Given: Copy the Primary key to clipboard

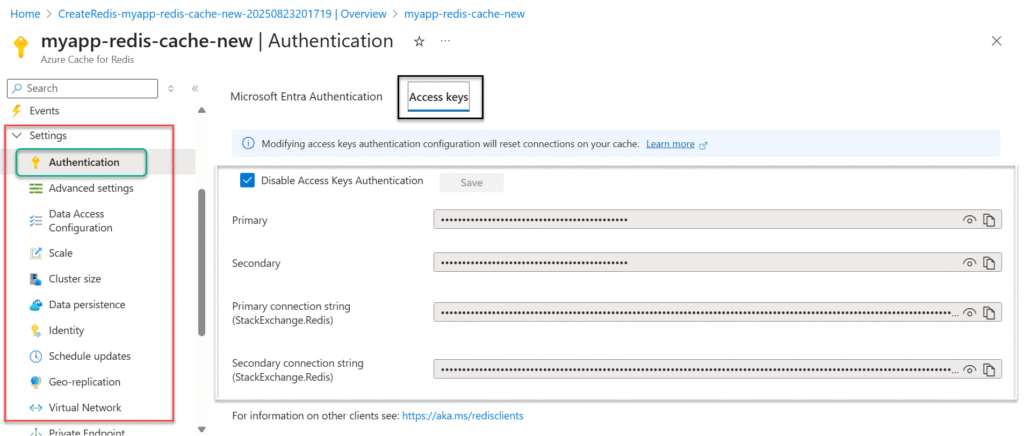Looking at the screenshot, I should point(989,220).
